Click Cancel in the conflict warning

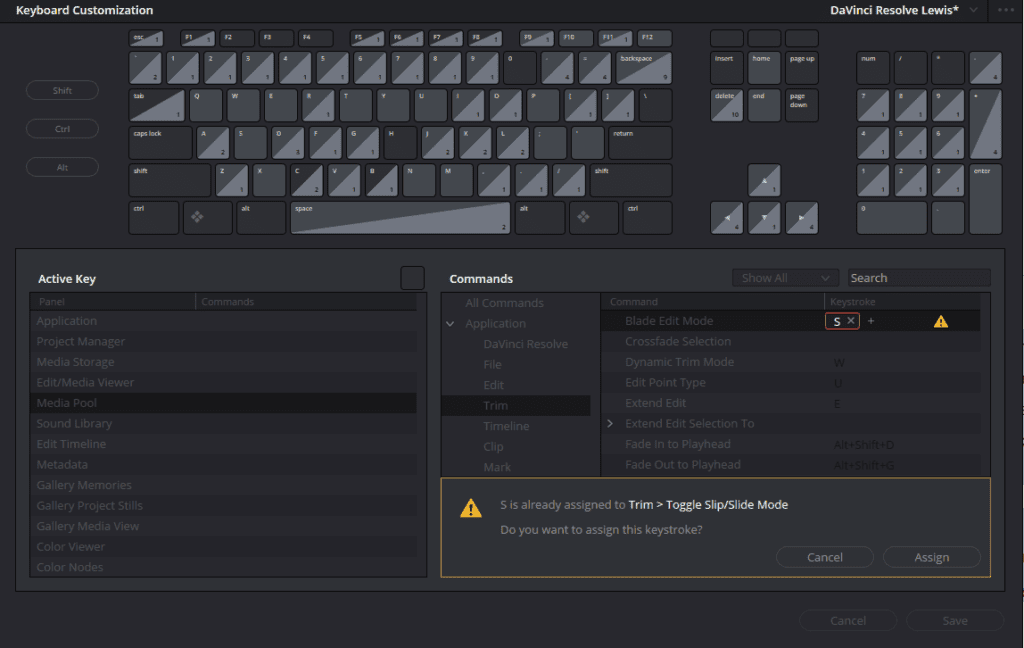[x=825, y=557]
